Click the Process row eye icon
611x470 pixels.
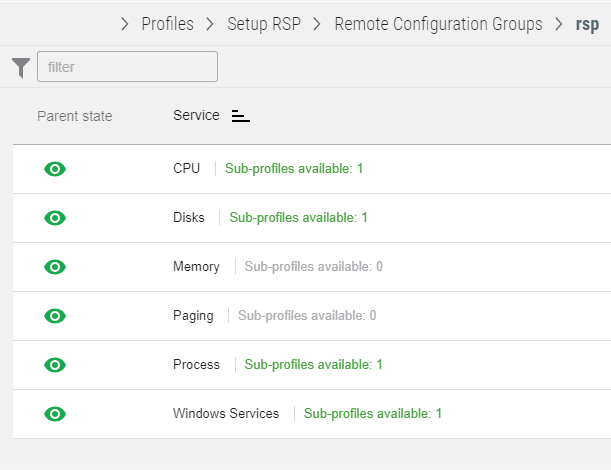point(55,365)
